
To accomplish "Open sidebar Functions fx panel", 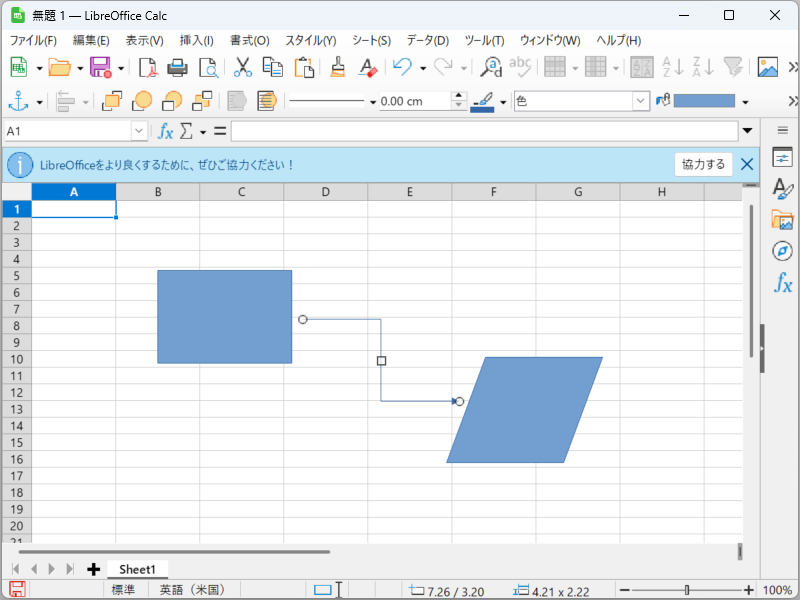I will (x=782, y=282).
